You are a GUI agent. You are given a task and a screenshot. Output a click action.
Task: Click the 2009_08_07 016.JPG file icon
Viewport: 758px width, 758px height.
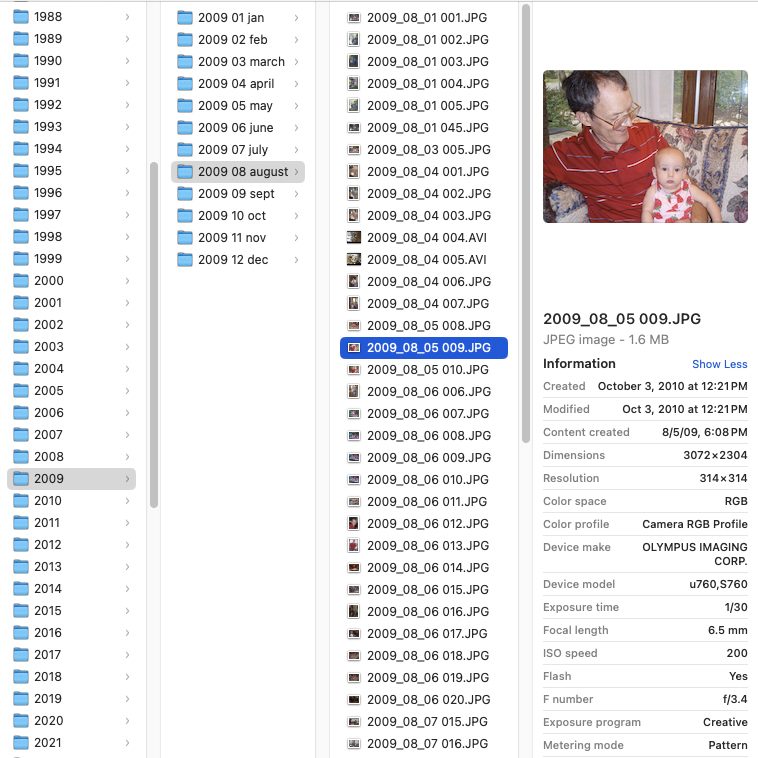(354, 743)
